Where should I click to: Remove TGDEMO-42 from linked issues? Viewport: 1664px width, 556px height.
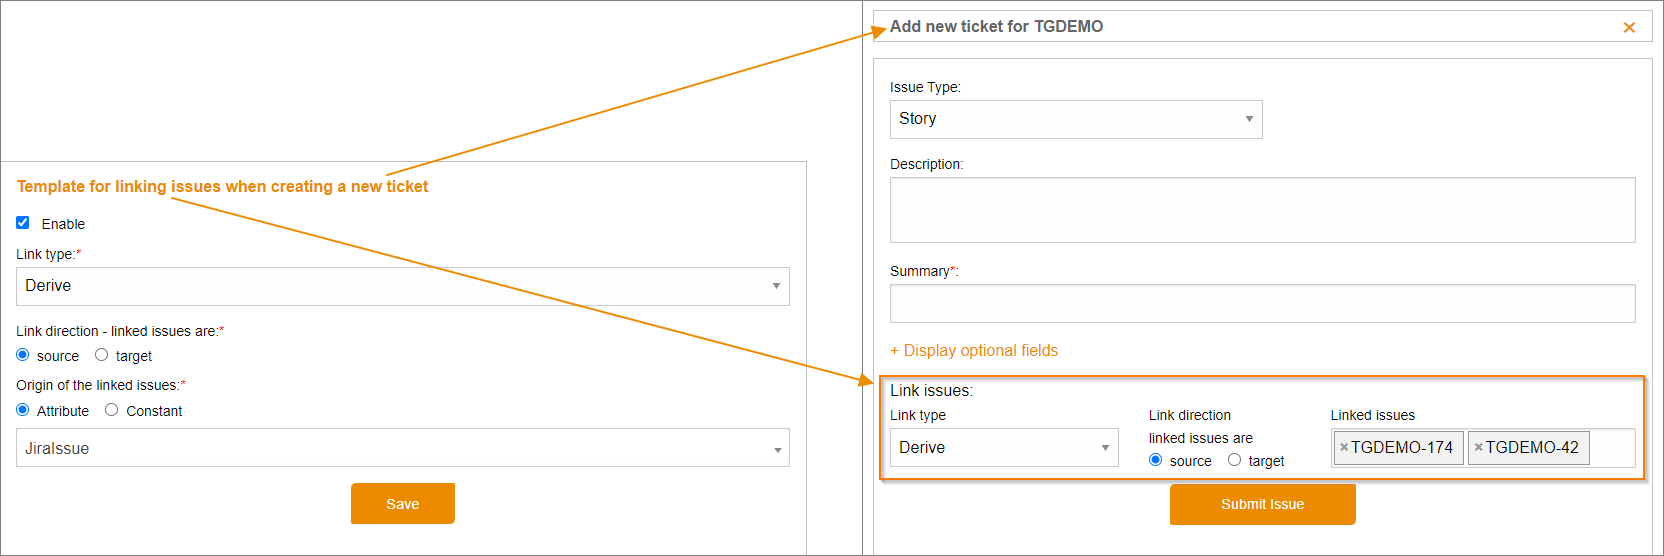pos(1478,448)
